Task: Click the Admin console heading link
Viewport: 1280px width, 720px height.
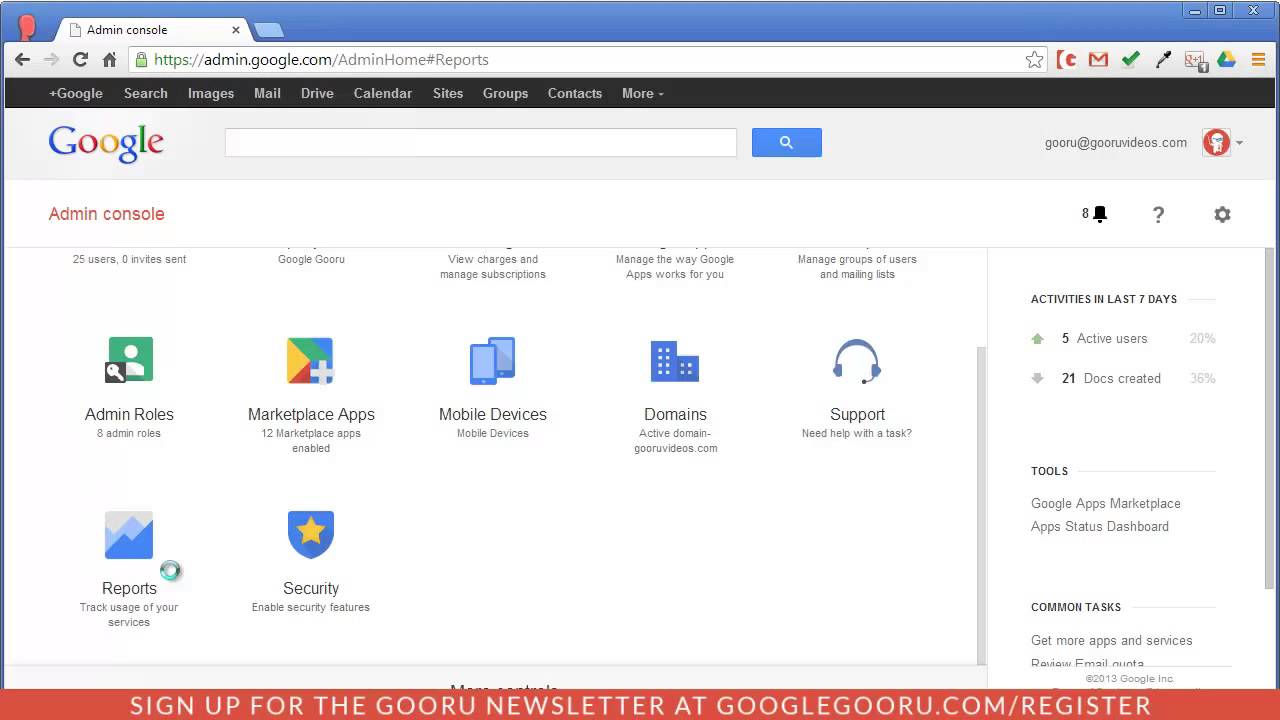Action: click(106, 214)
